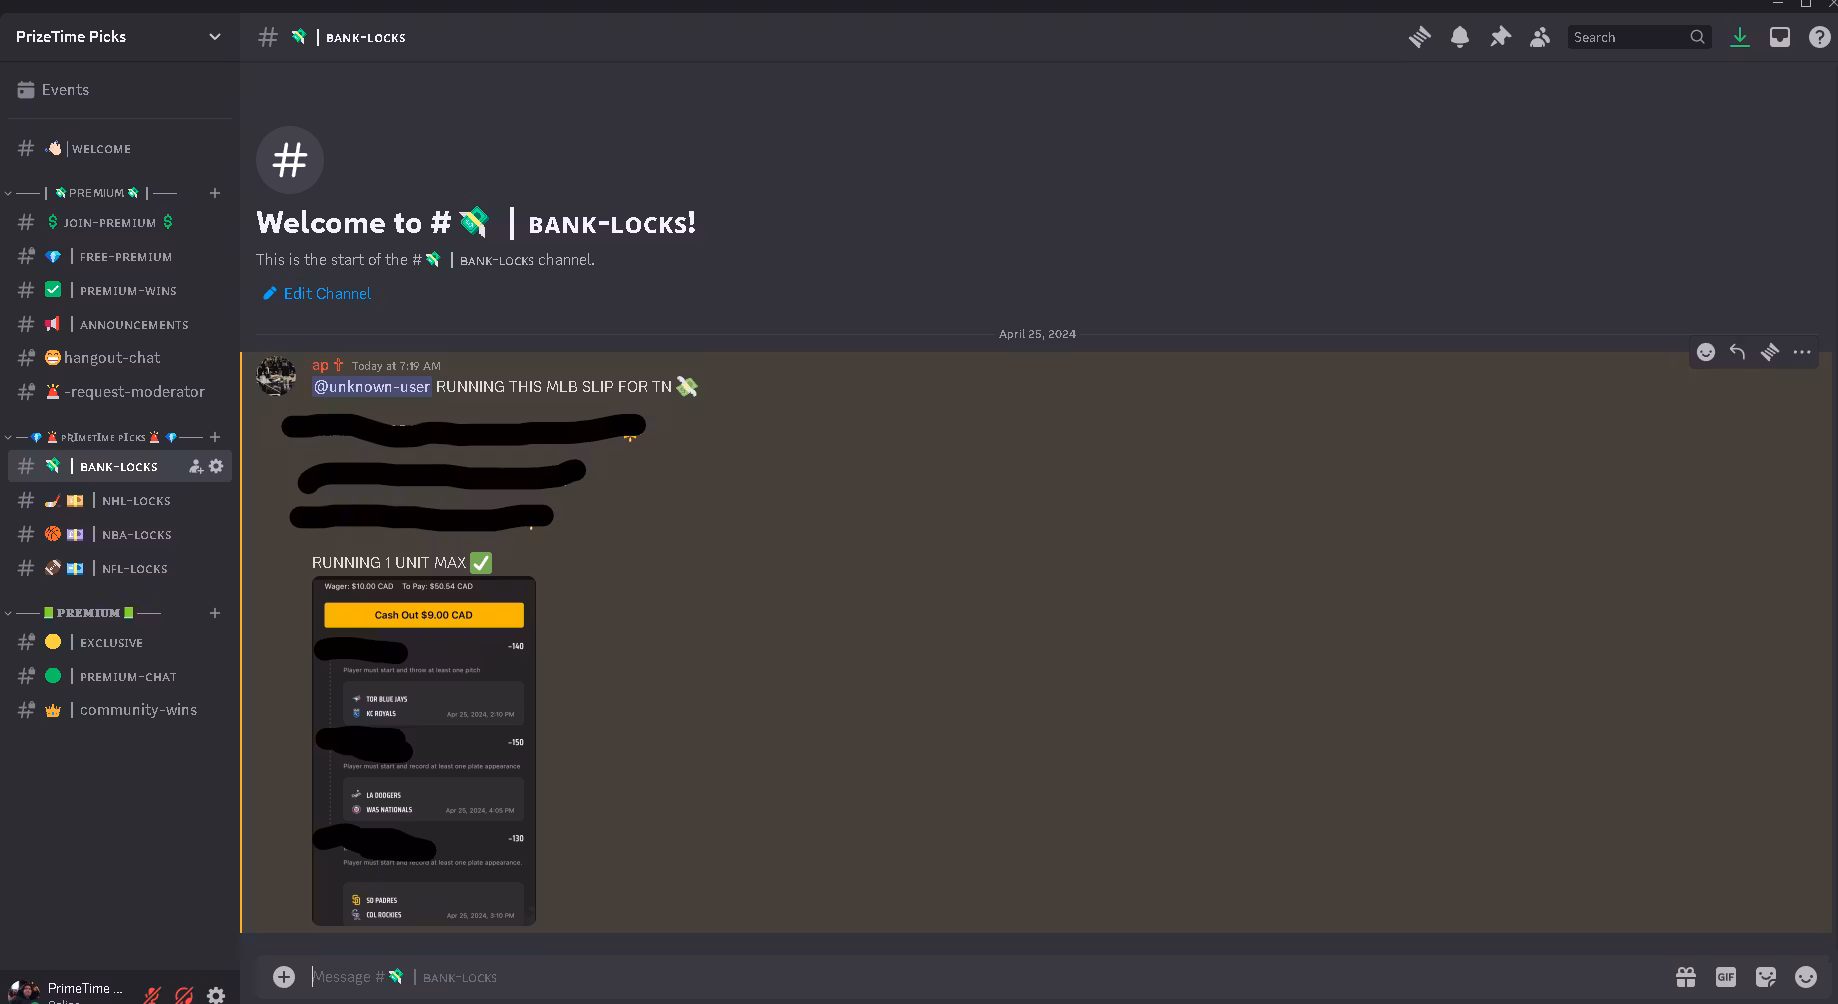Toggle the member list

(x=1540, y=37)
